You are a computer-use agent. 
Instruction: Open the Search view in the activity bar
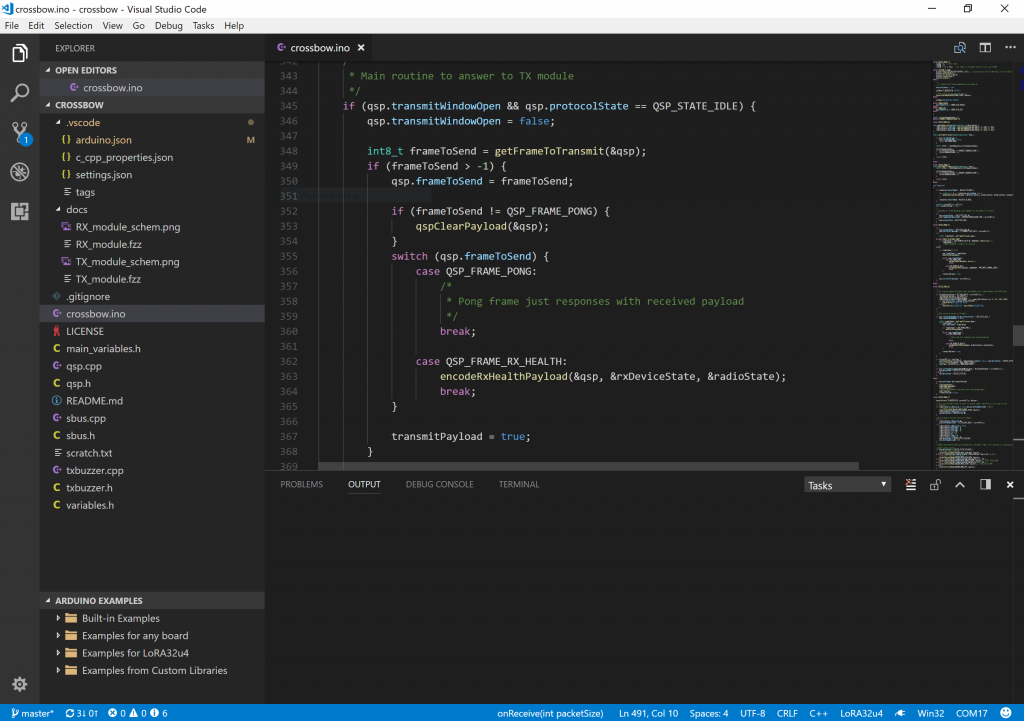coord(20,91)
